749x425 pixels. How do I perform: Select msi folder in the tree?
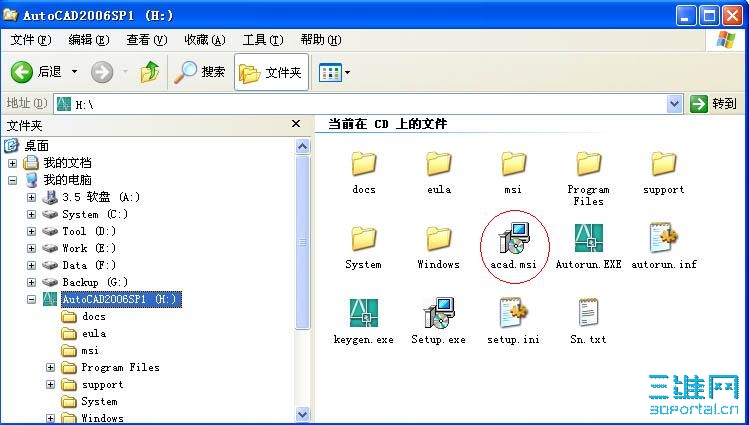point(90,351)
